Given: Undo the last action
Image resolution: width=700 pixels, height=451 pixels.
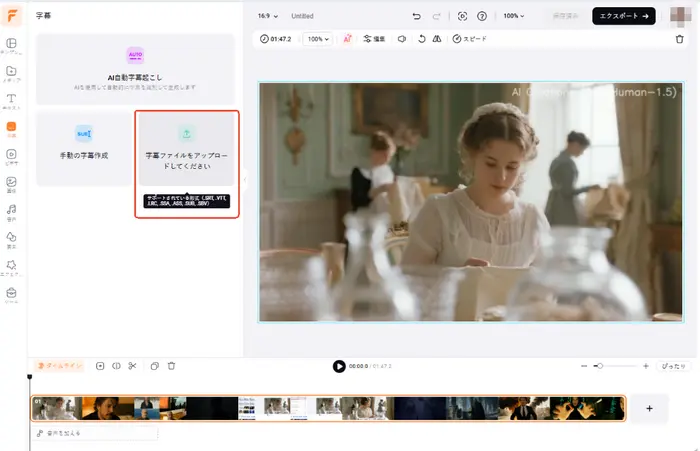Looking at the screenshot, I should [417, 16].
